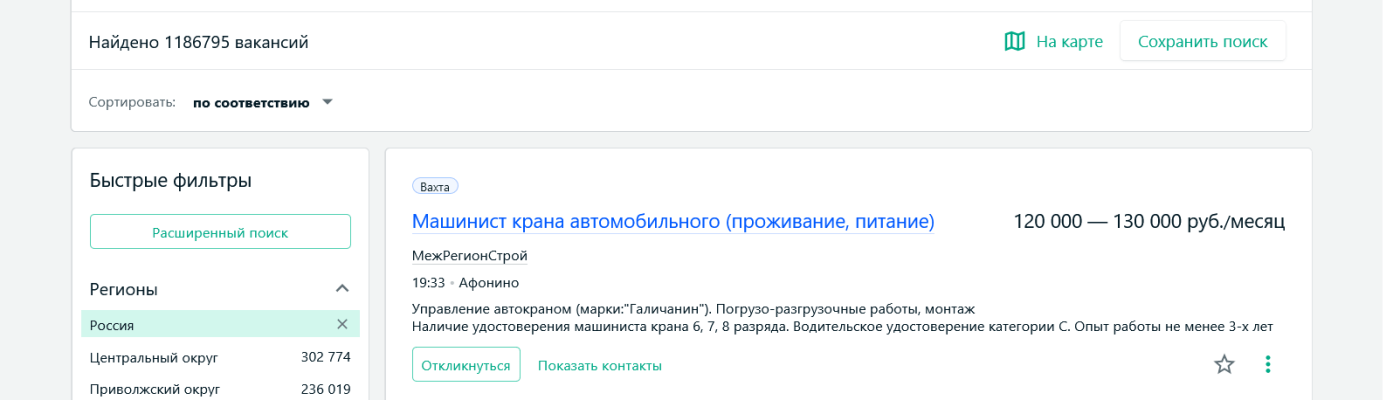Click the Афонино location text
1400x400 pixels.
click(488, 283)
